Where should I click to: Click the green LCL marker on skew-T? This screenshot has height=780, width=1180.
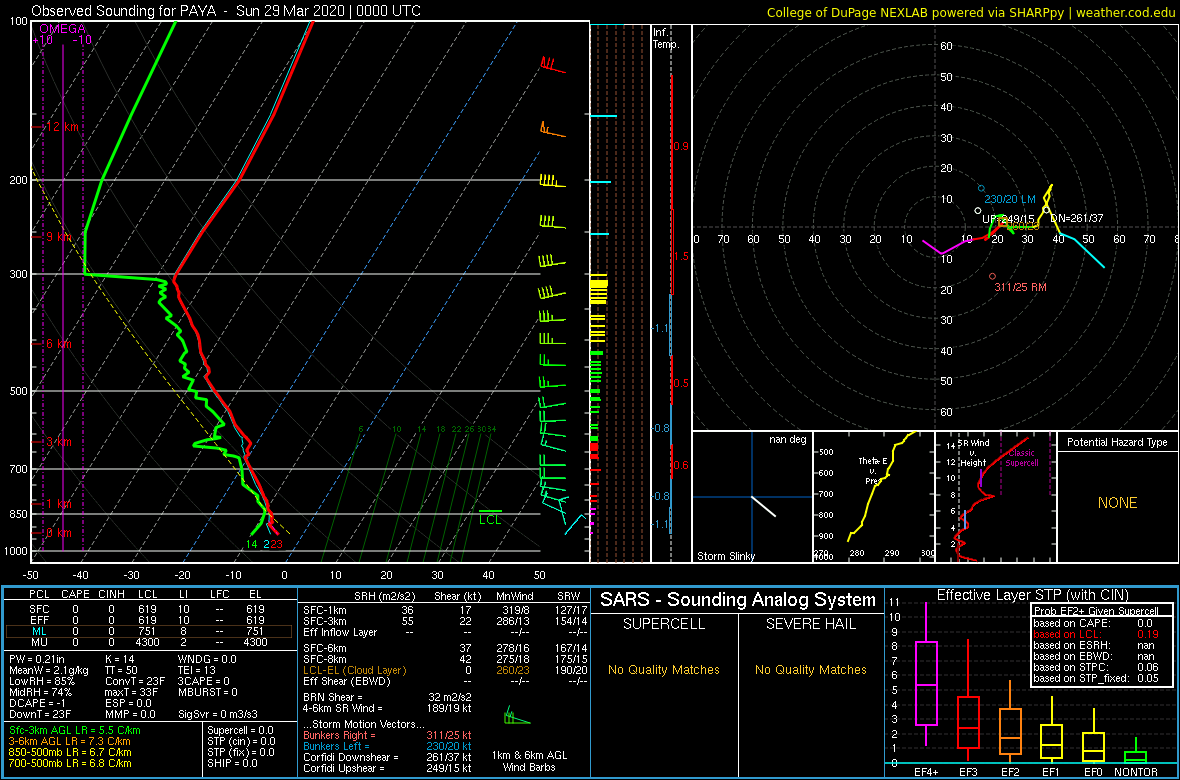[490, 516]
